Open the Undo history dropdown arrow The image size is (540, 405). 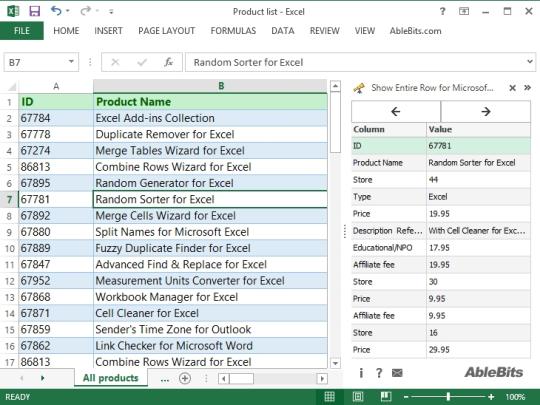click(x=68, y=11)
